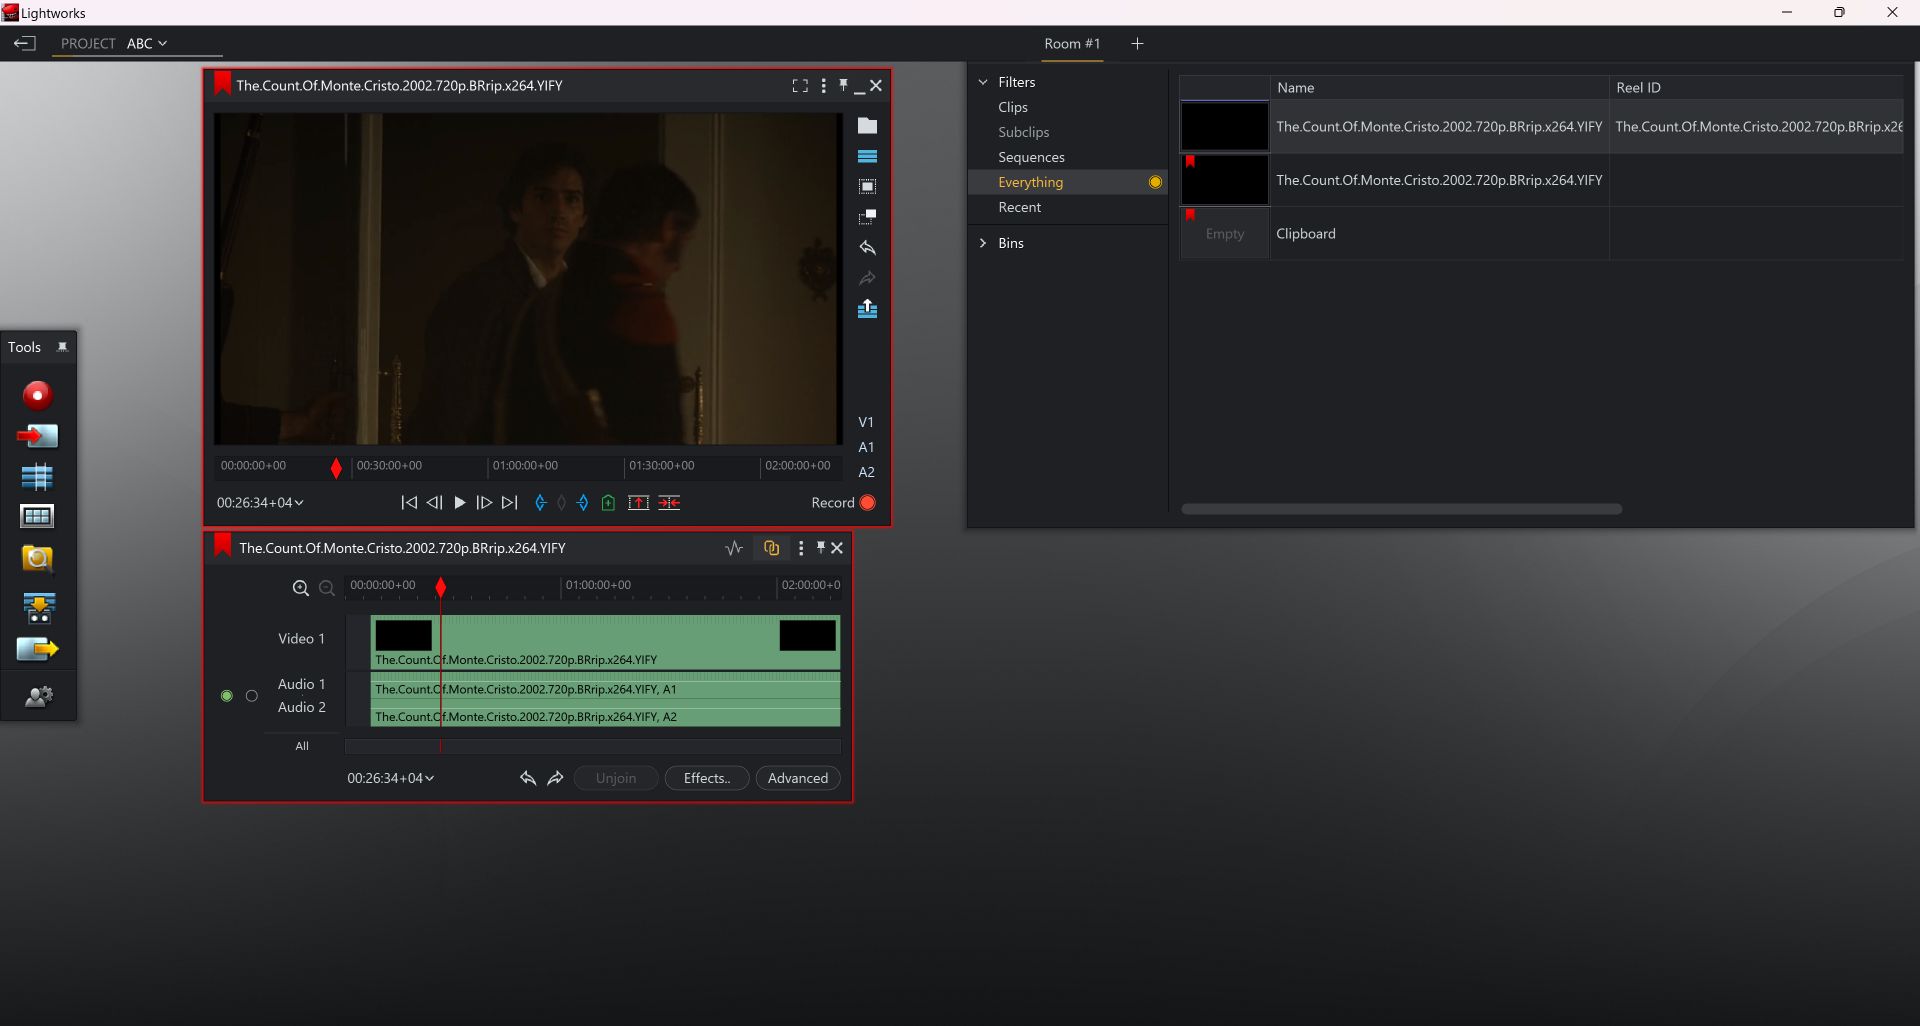
Task: Open timeline timecode 00:26:34+04 dropdown
Action: pyautogui.click(x=391, y=778)
